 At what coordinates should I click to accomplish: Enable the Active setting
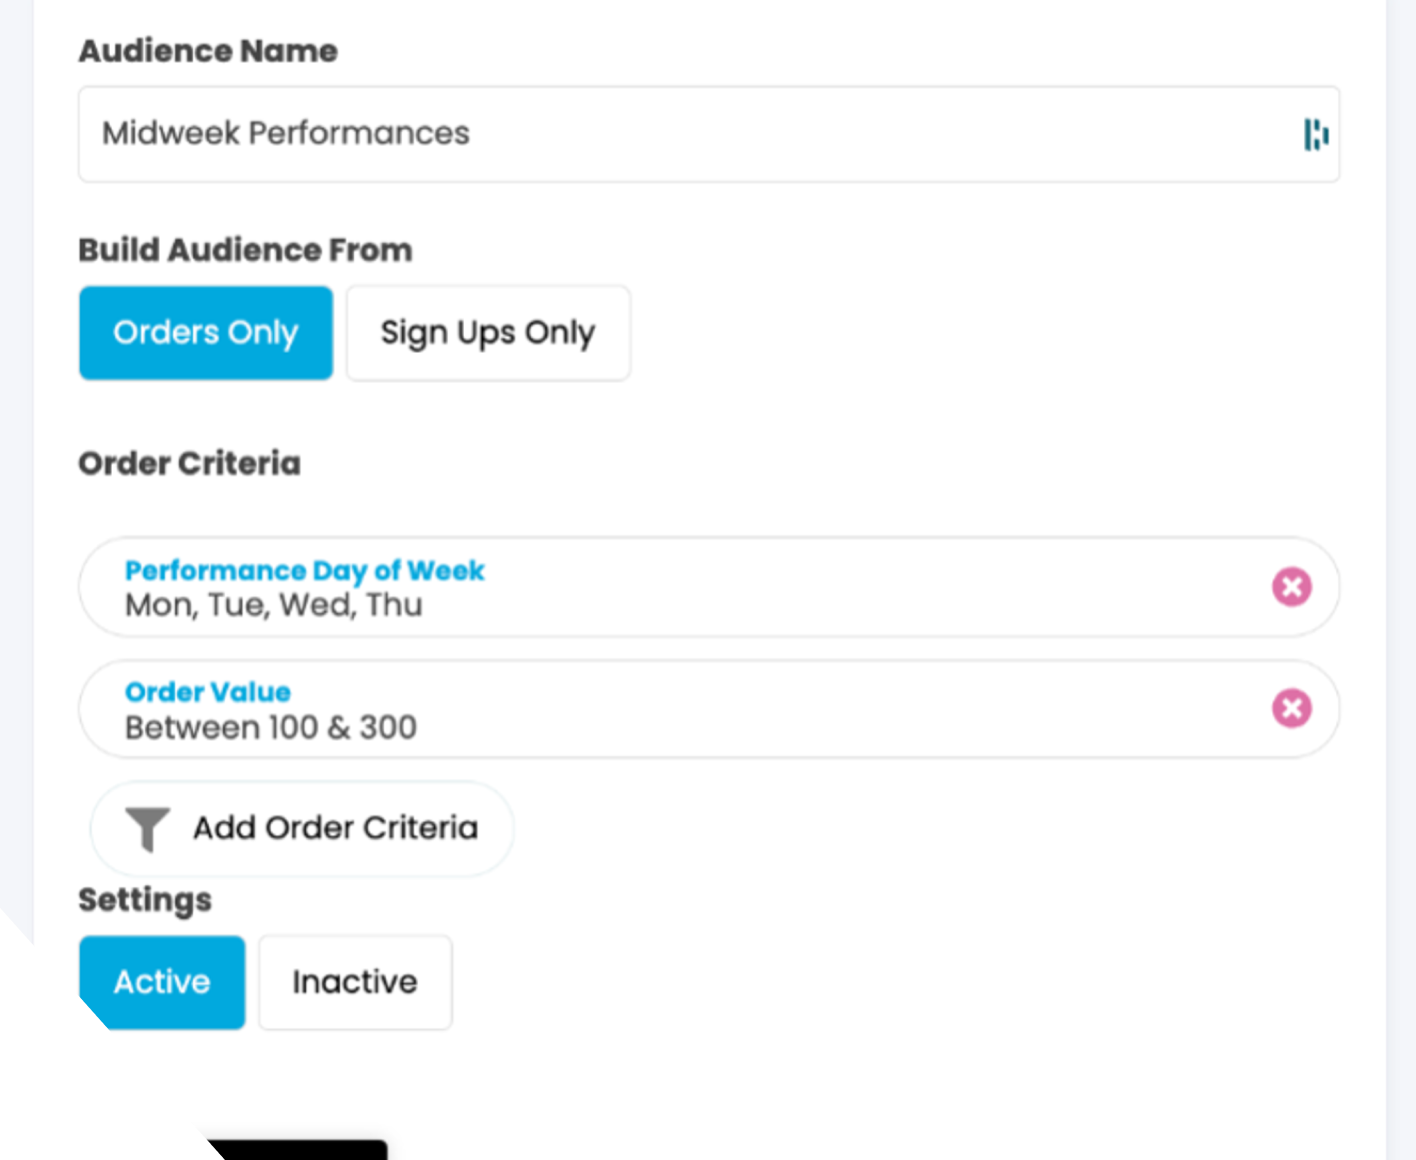pos(161,981)
